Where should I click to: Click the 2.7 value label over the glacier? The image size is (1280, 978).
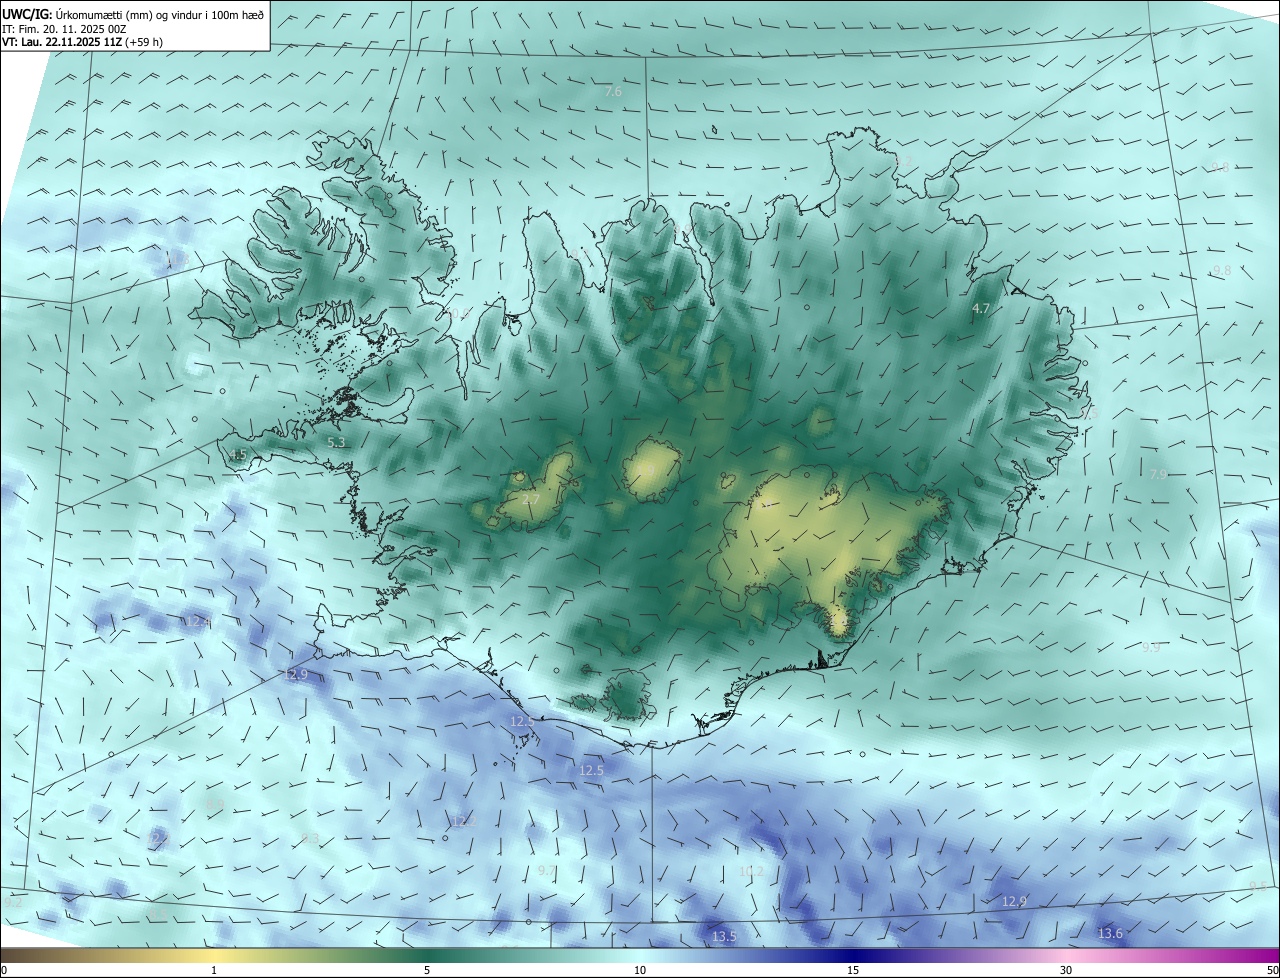pos(531,500)
